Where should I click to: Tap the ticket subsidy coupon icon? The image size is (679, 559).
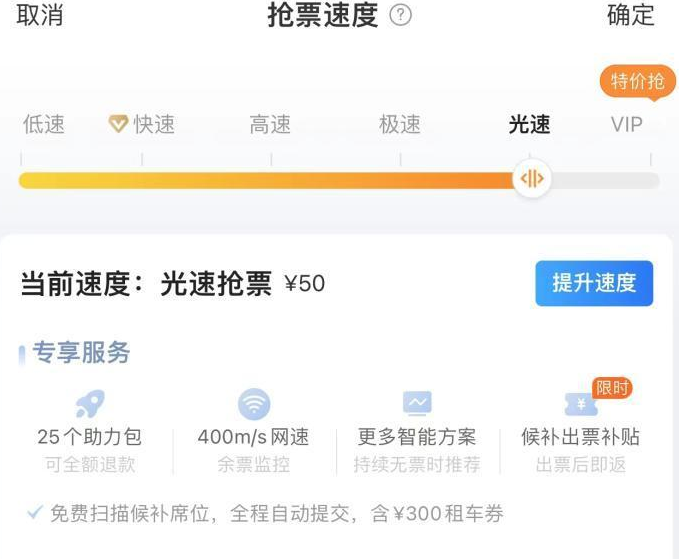coord(581,404)
